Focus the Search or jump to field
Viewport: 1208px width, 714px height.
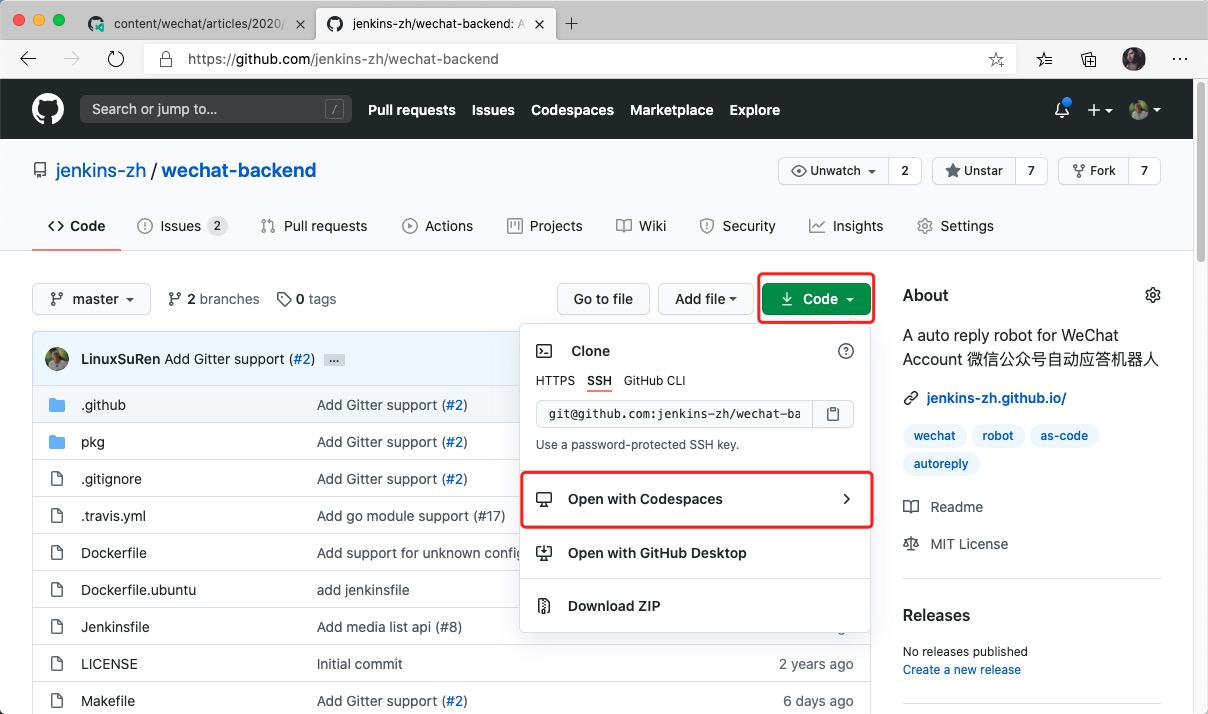pyautogui.click(x=216, y=110)
